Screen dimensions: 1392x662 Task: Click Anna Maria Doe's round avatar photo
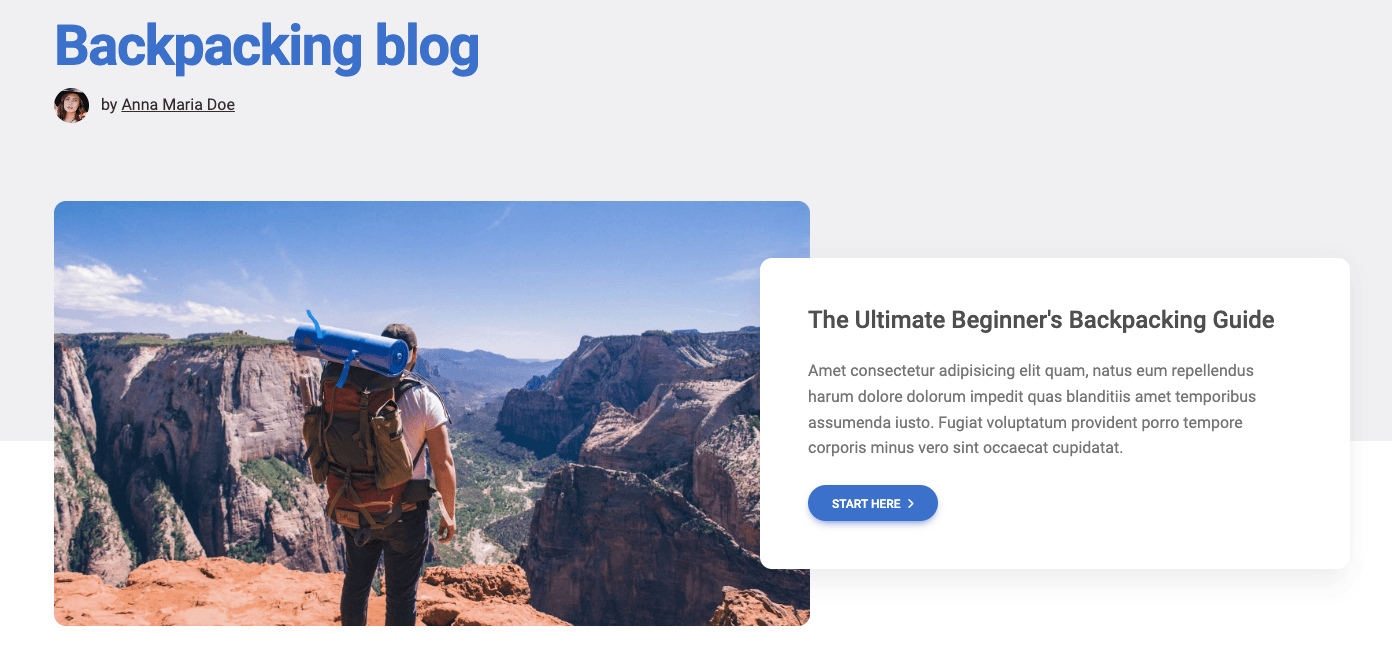pyautogui.click(x=71, y=105)
